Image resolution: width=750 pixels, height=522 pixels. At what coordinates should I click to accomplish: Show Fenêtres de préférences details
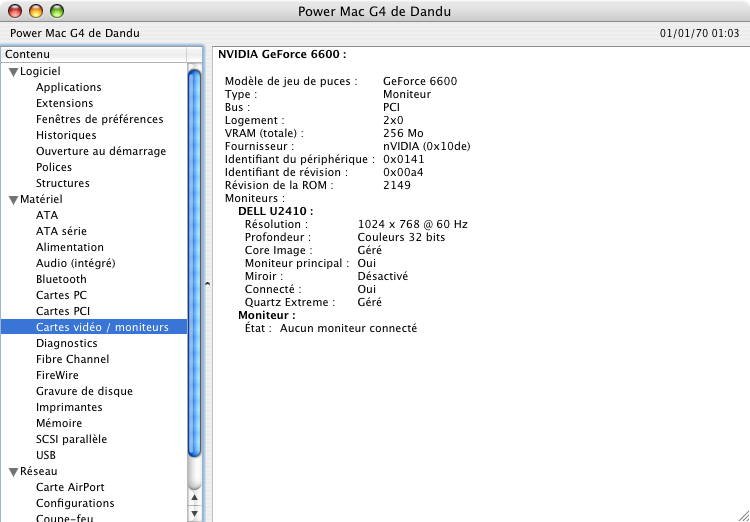(x=99, y=119)
